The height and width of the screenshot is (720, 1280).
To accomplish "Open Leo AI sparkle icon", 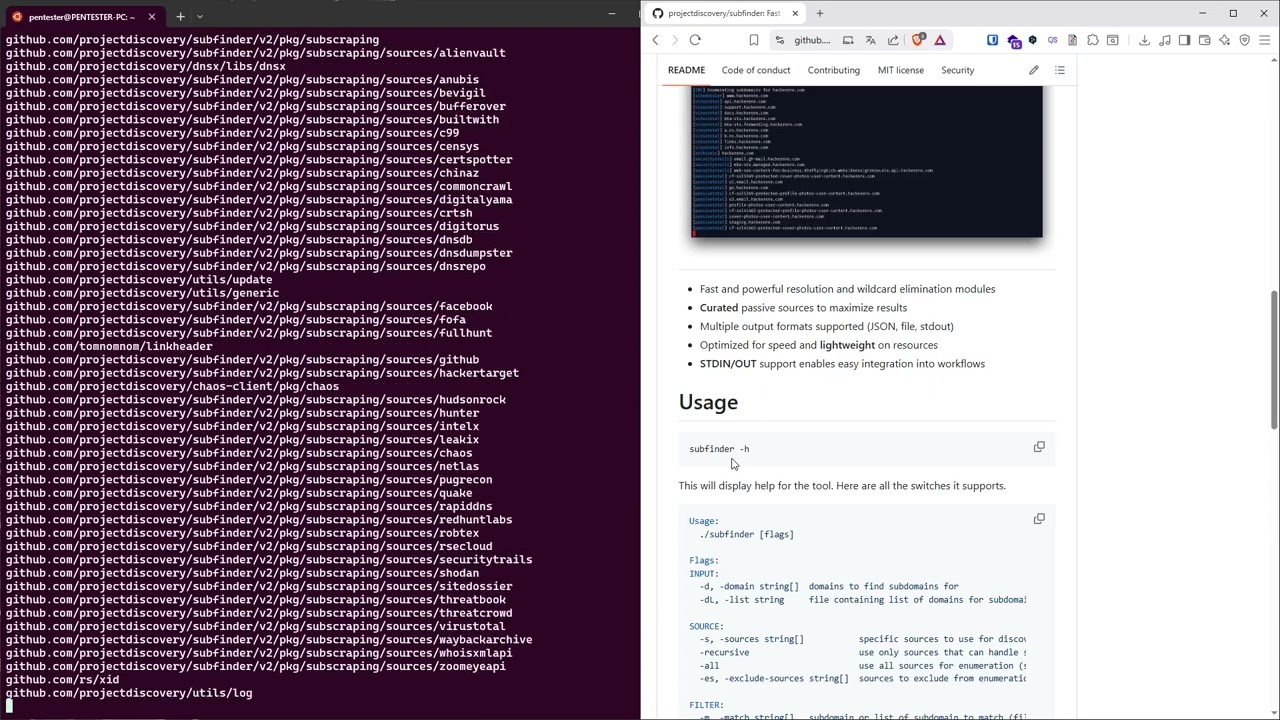I will tap(1224, 40).
